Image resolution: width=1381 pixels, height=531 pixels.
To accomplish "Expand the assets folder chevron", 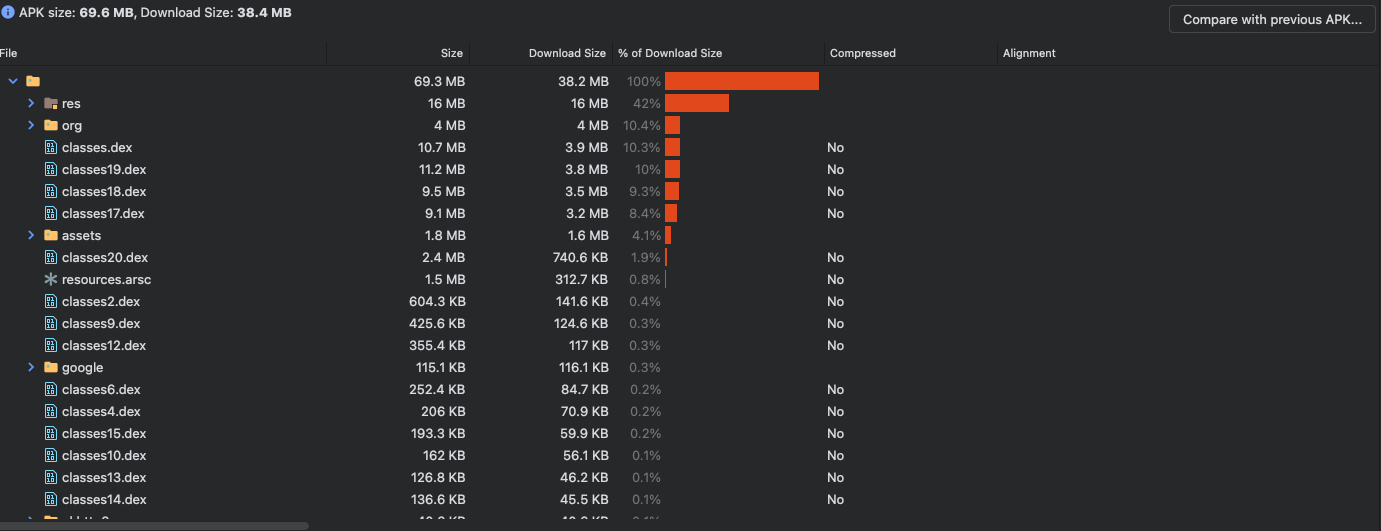I will tap(31, 235).
